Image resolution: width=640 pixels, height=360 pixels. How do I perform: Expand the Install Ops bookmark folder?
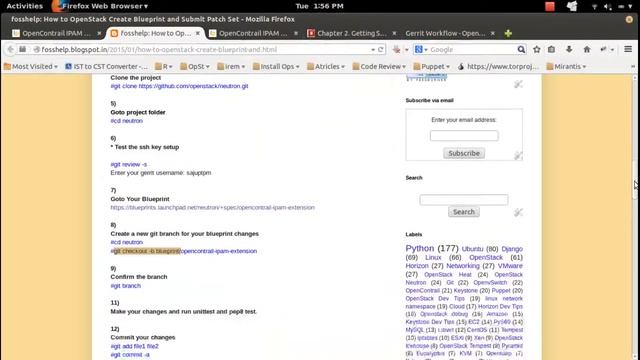(x=276, y=66)
